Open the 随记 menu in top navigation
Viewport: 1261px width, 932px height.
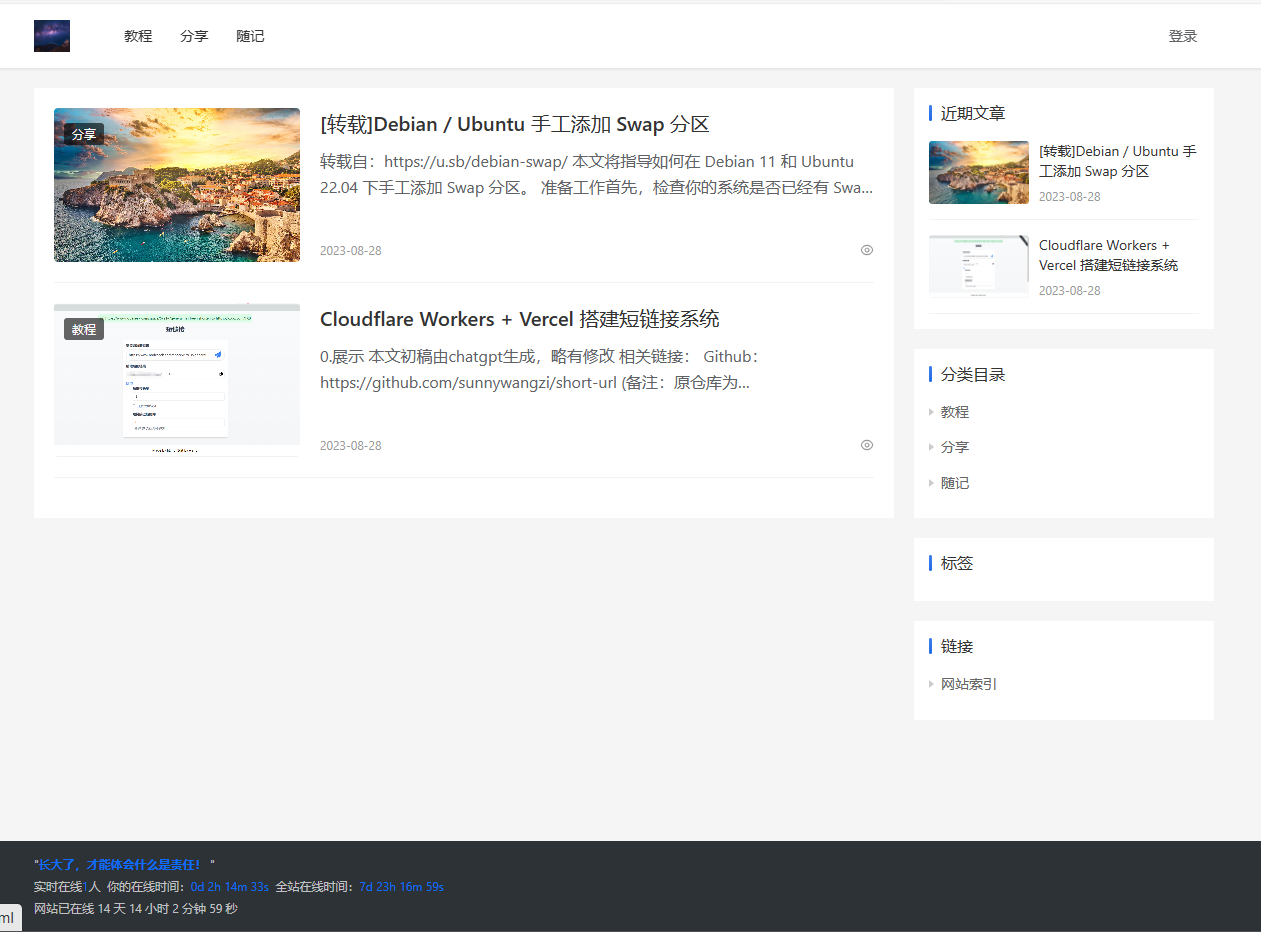(x=250, y=35)
